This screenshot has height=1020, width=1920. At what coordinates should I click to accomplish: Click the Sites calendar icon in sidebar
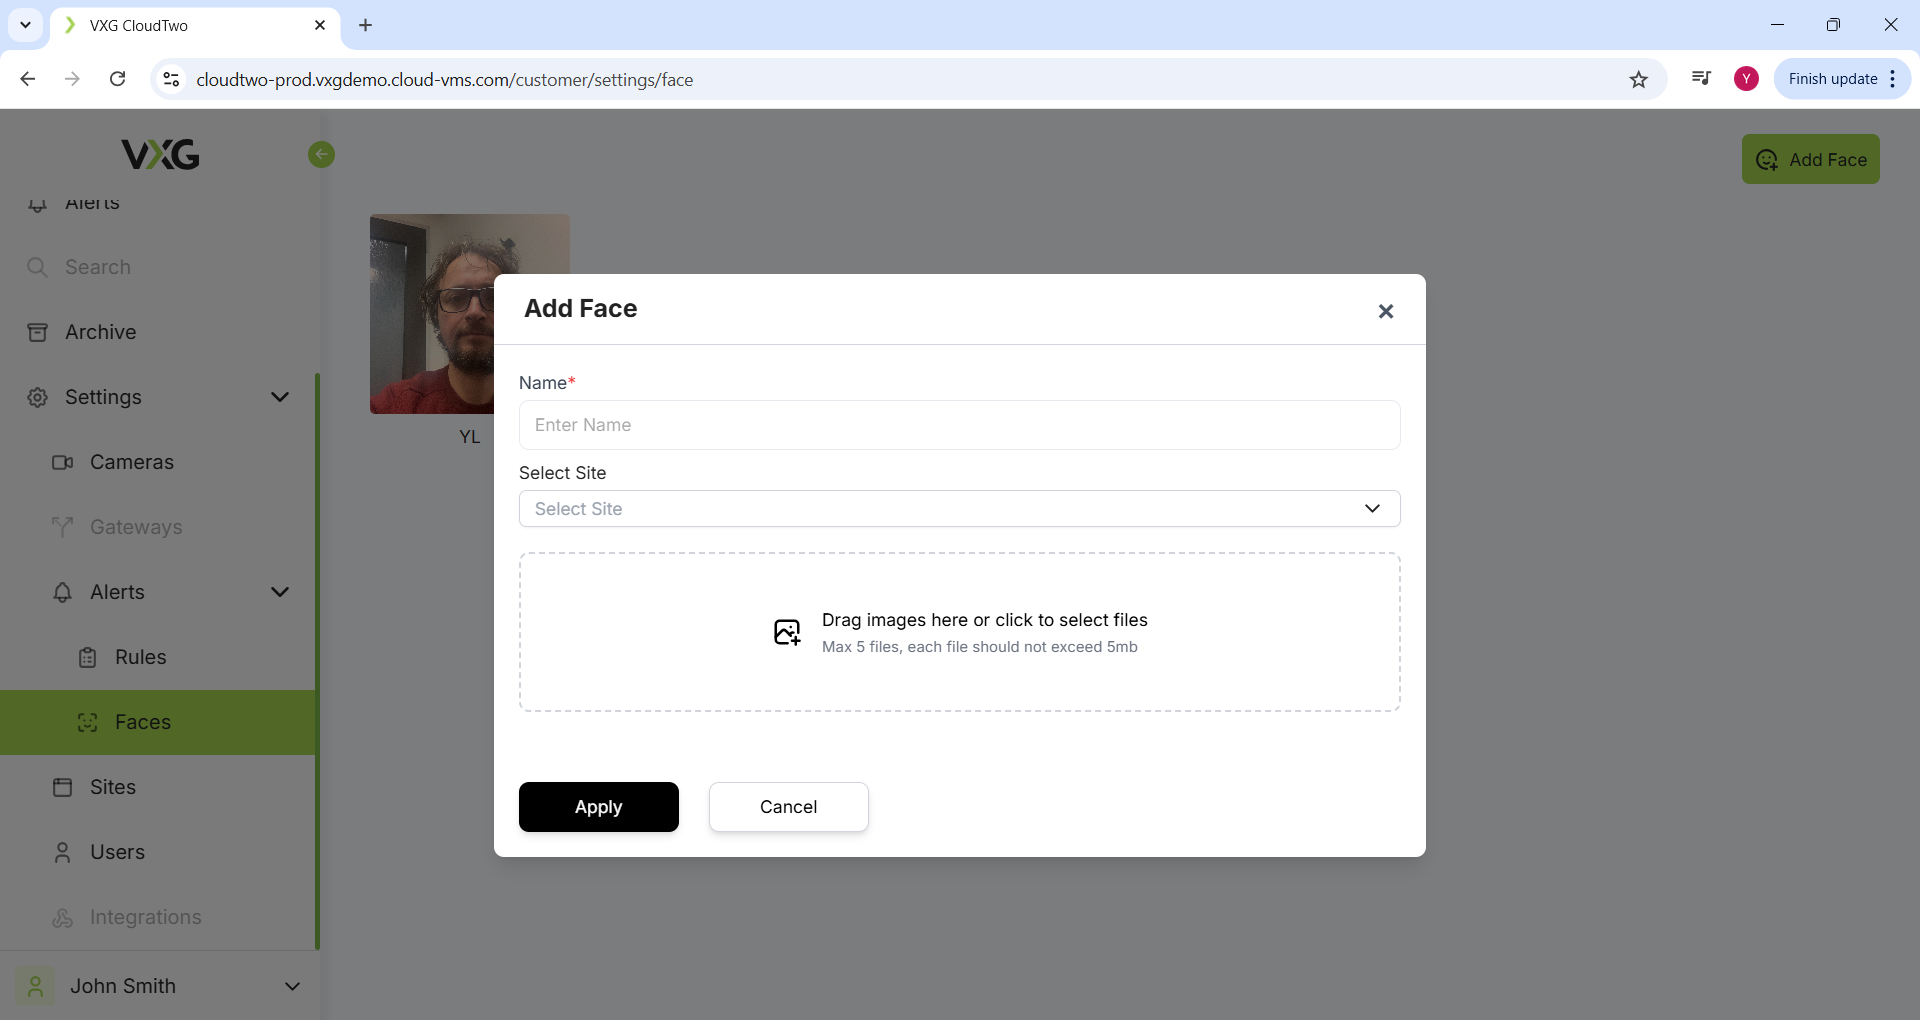[63, 787]
